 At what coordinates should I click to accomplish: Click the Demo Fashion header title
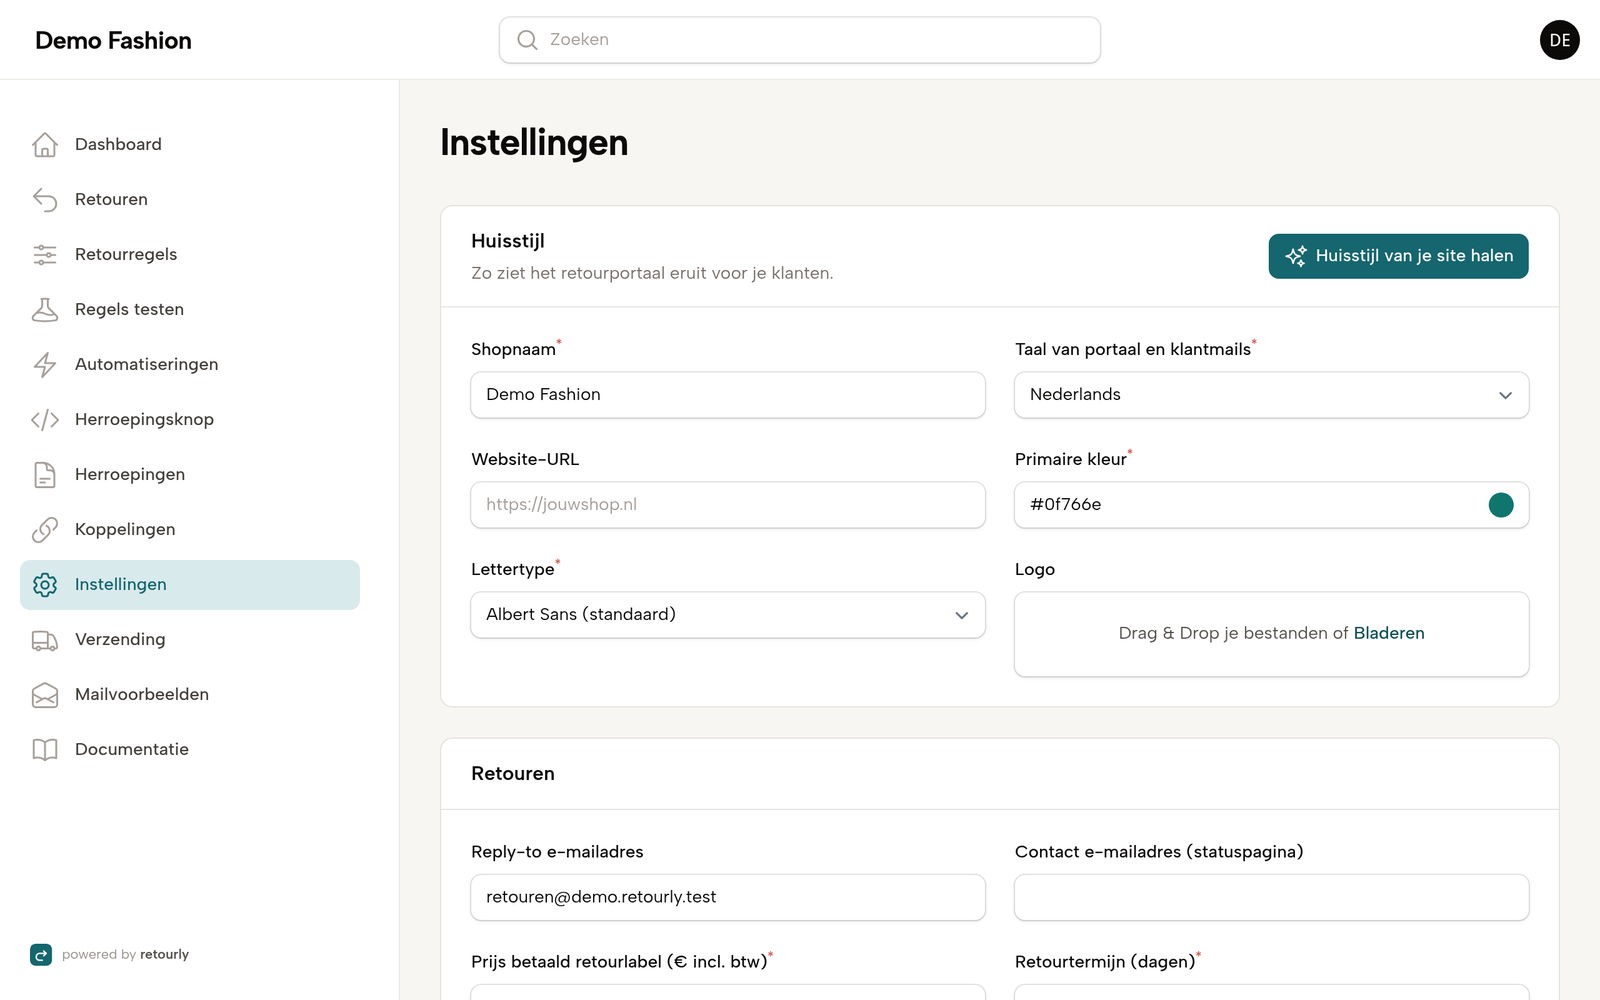point(113,40)
